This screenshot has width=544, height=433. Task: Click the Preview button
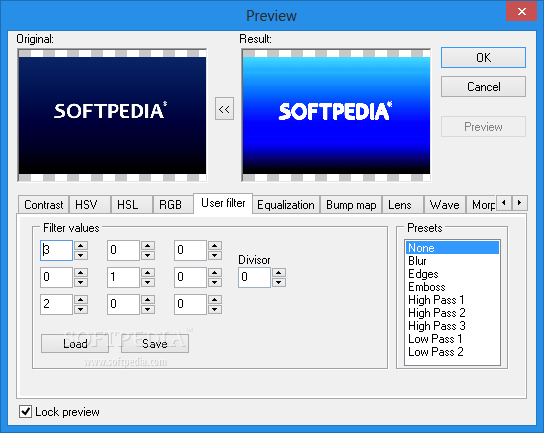[x=483, y=127]
